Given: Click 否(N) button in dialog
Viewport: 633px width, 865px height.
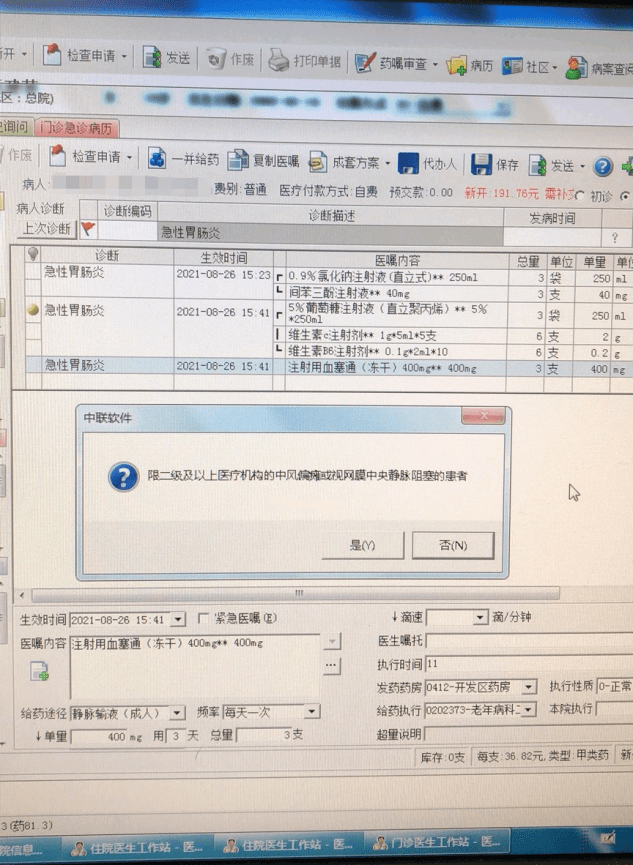Looking at the screenshot, I should 453,545.
